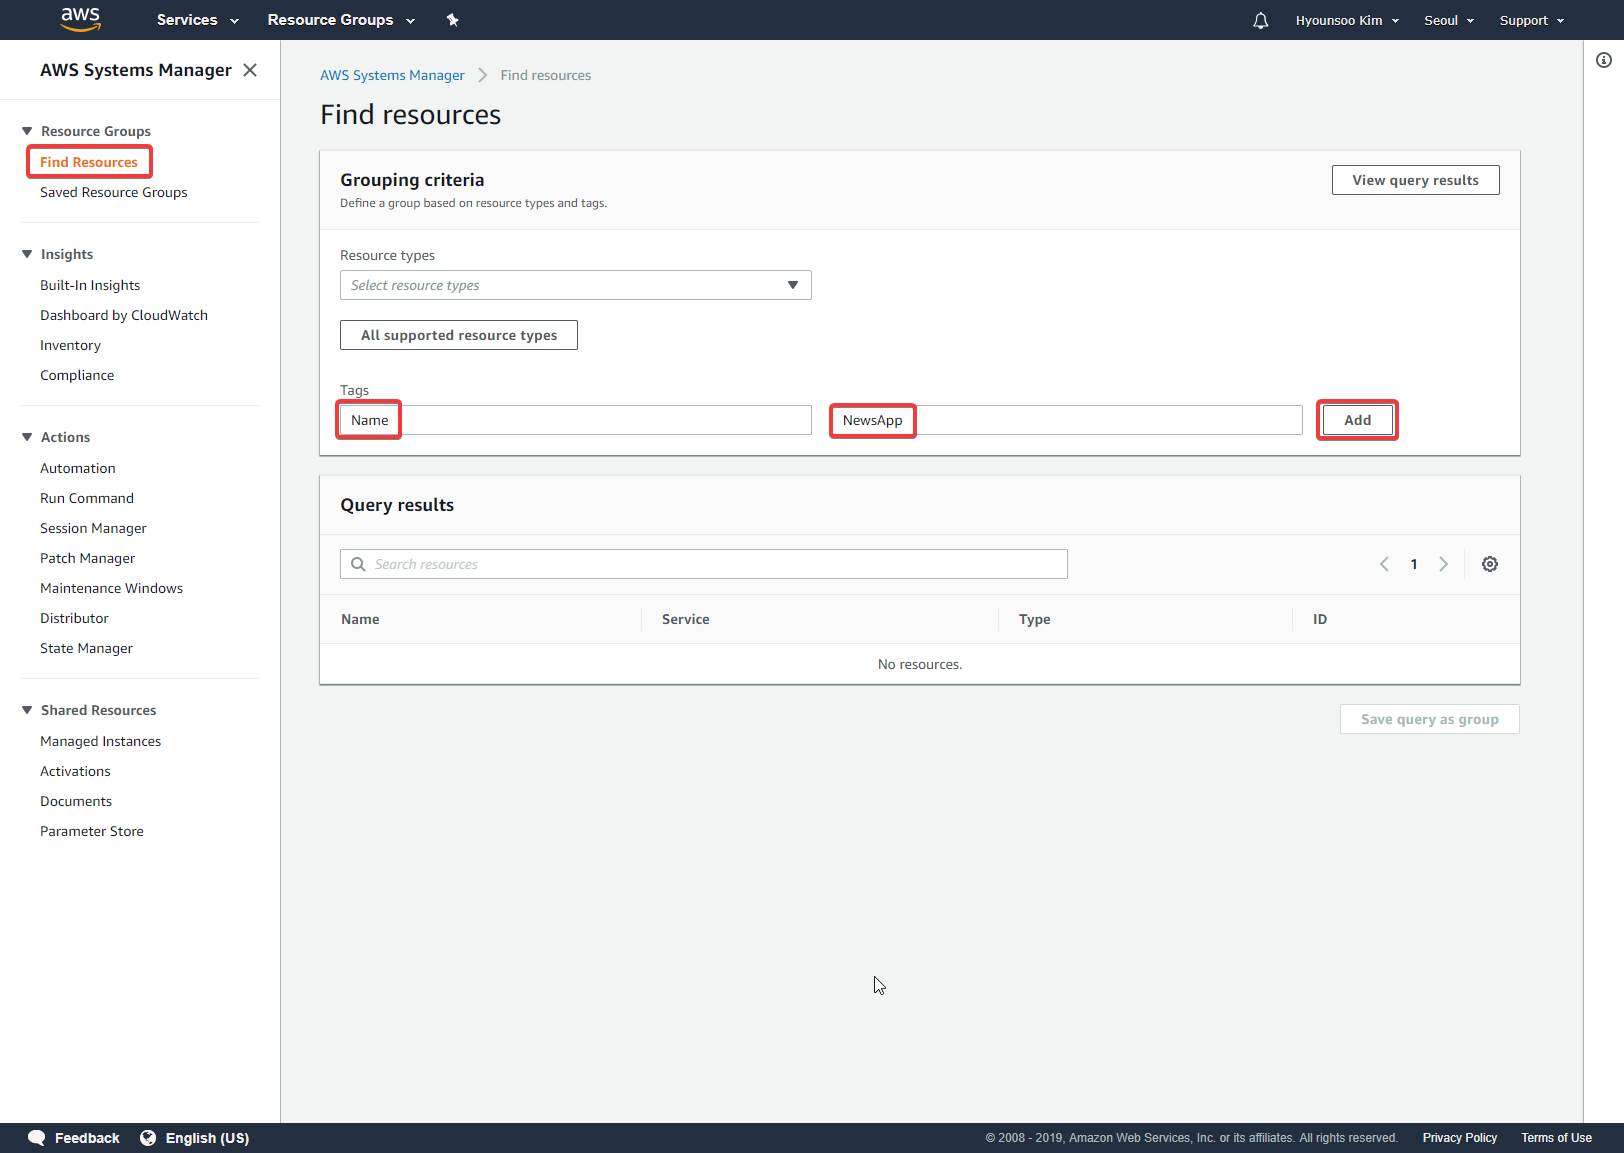
Task: Click the ID column header
Action: click(1320, 619)
